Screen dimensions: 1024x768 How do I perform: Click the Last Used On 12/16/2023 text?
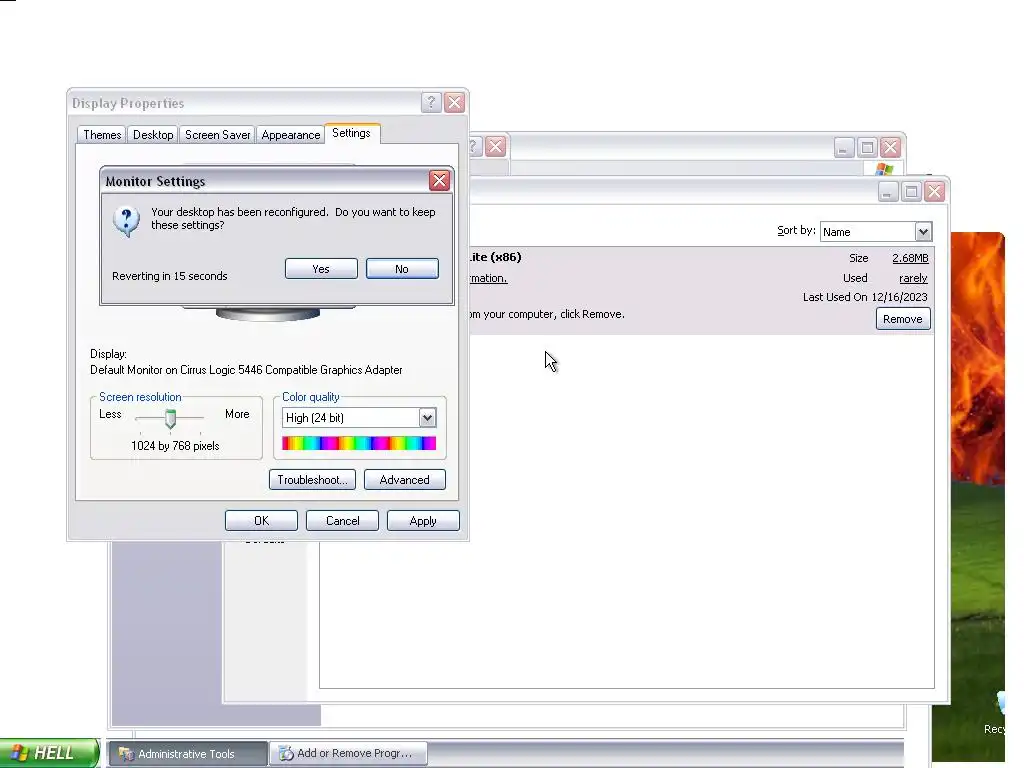(x=865, y=297)
